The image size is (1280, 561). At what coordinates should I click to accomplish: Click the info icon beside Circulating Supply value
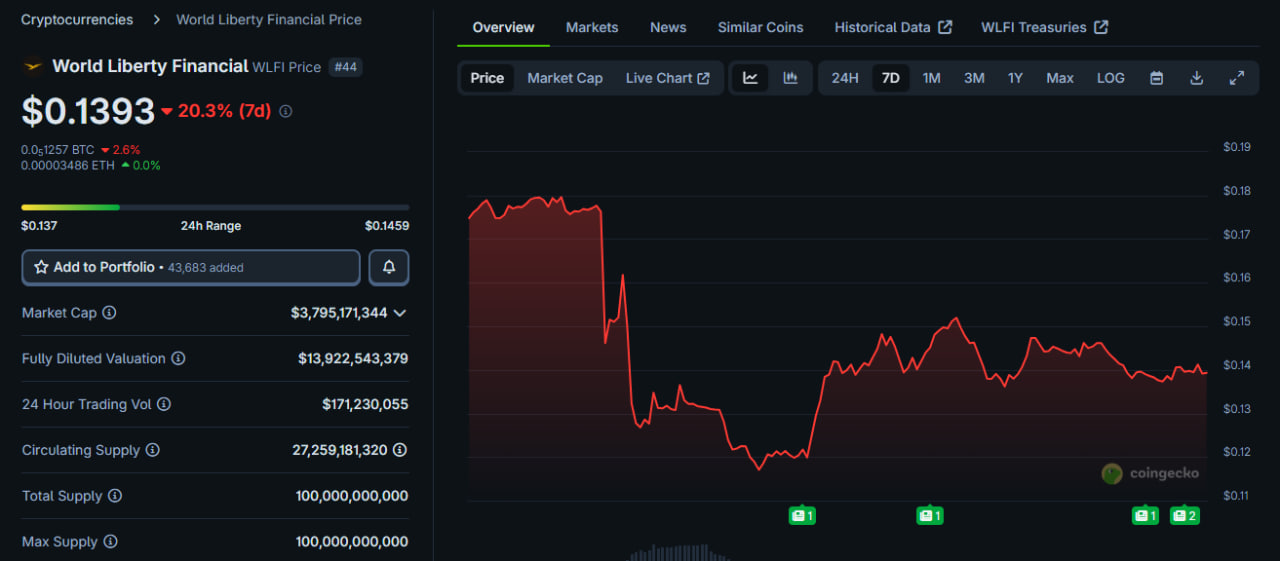(400, 450)
